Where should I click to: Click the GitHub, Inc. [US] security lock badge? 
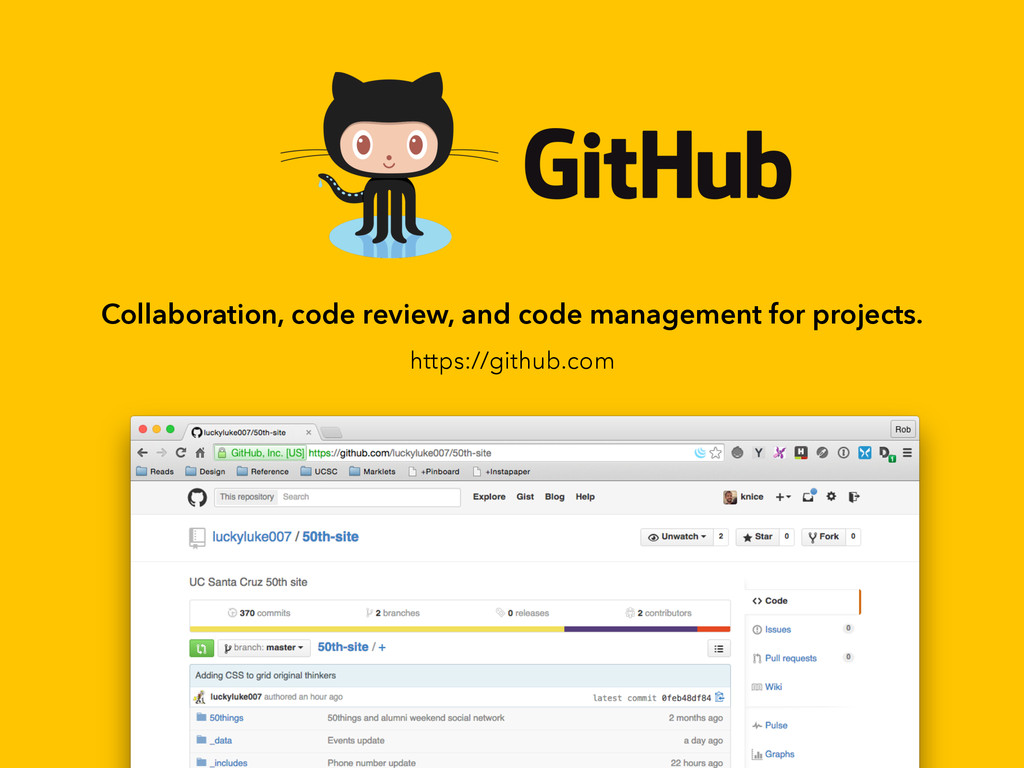coord(261,453)
